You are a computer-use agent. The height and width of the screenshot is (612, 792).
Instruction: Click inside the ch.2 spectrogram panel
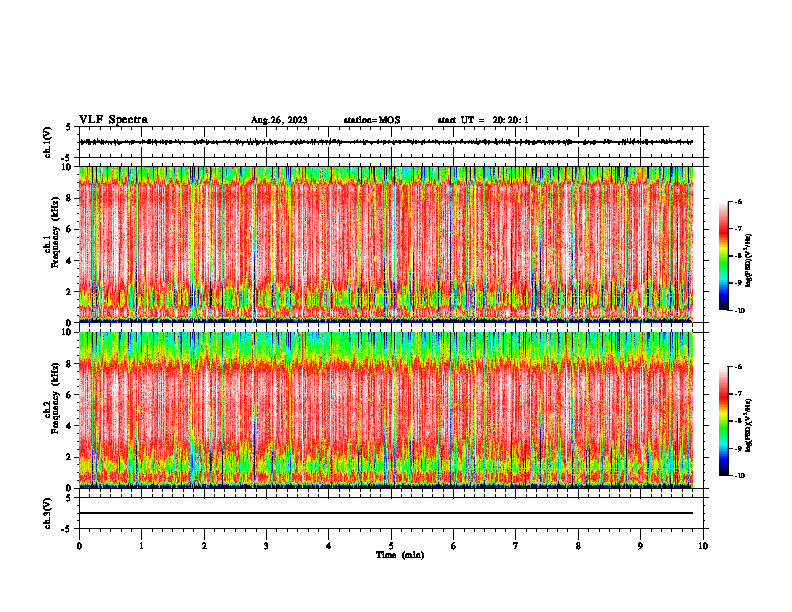click(x=386, y=410)
